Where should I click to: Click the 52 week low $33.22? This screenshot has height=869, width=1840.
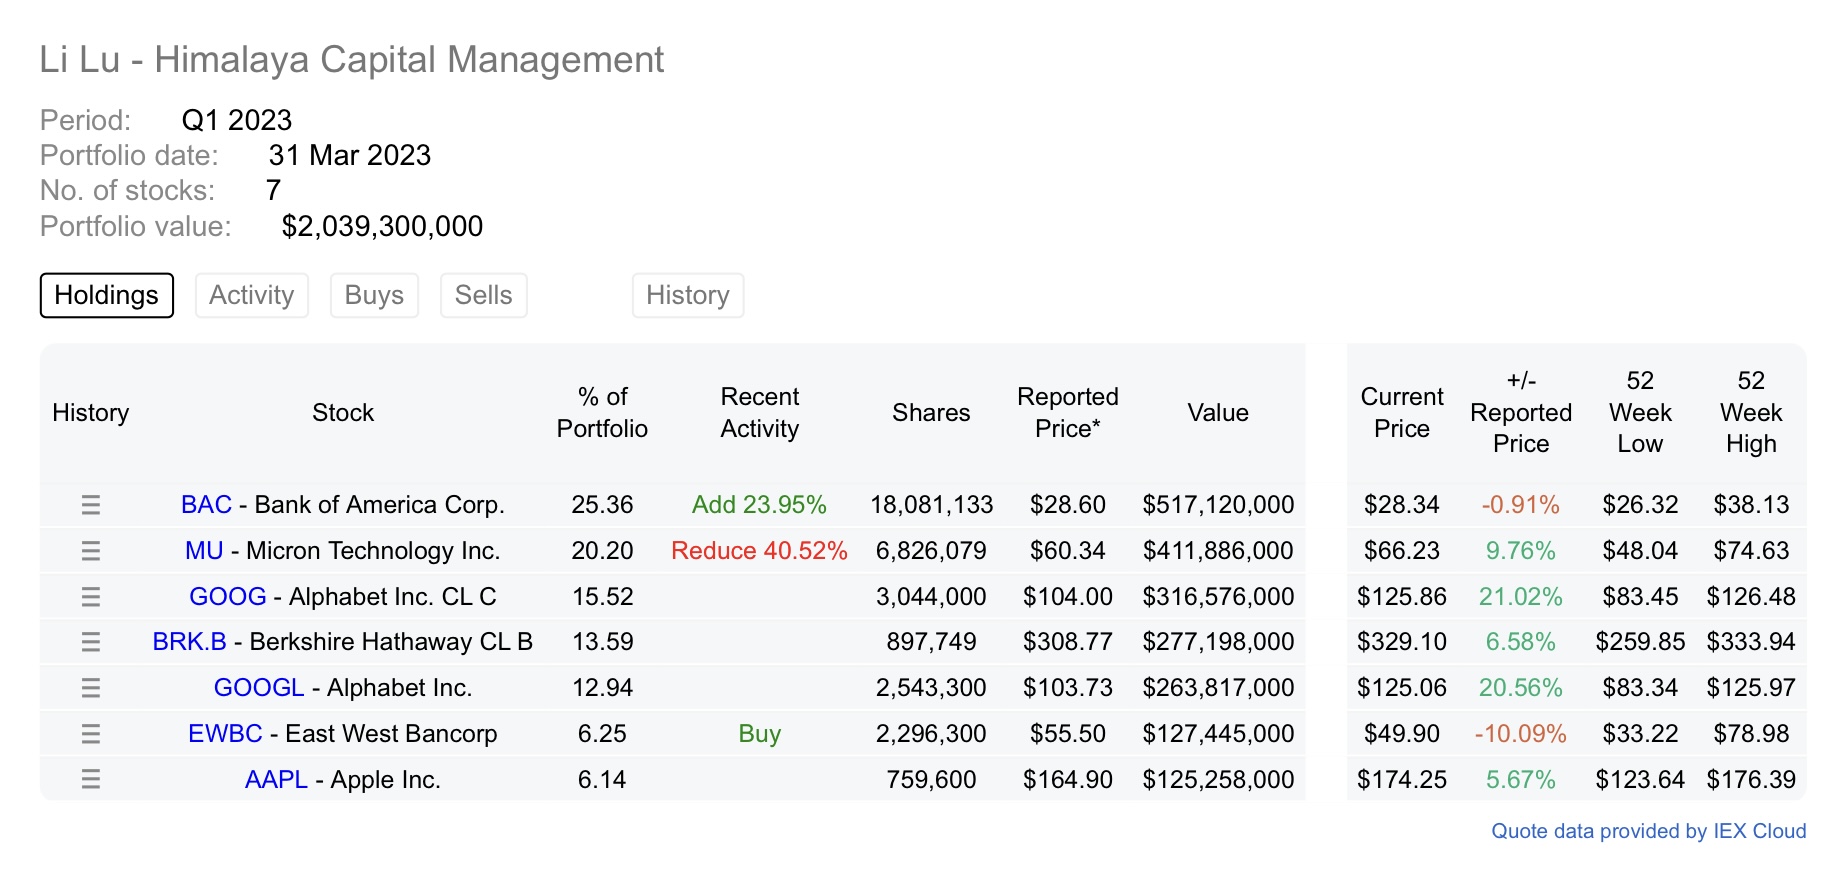tap(1640, 734)
